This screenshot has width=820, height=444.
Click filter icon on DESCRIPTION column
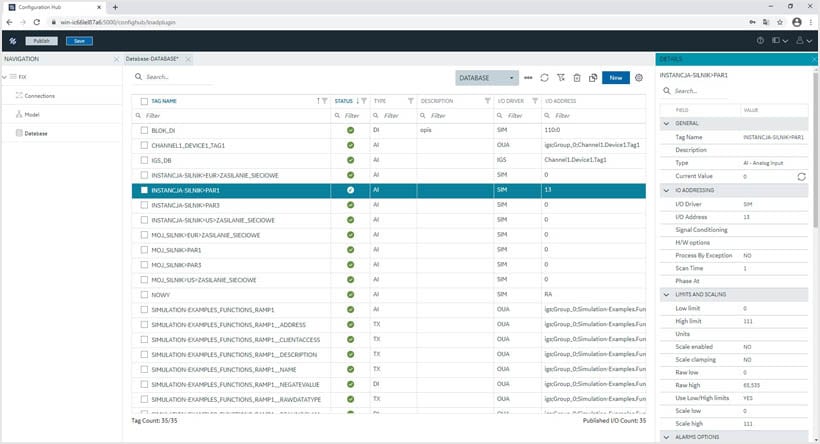[x=487, y=101]
